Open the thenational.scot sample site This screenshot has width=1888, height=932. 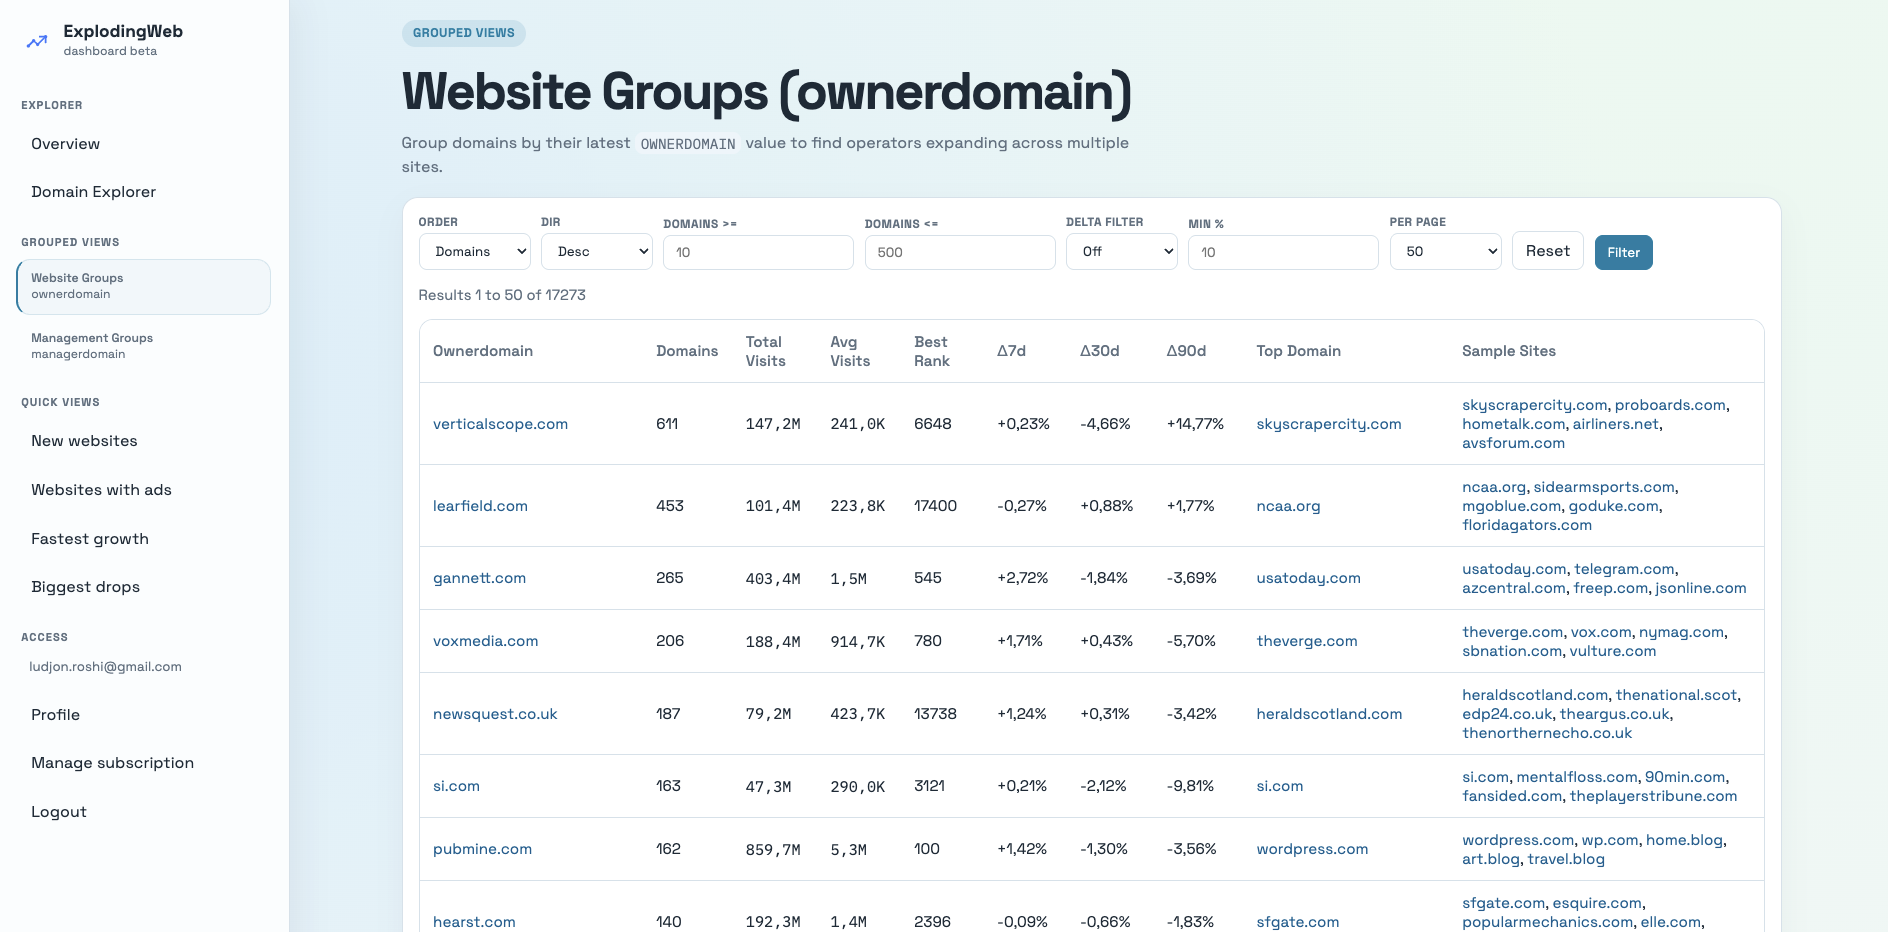[x=1677, y=695]
